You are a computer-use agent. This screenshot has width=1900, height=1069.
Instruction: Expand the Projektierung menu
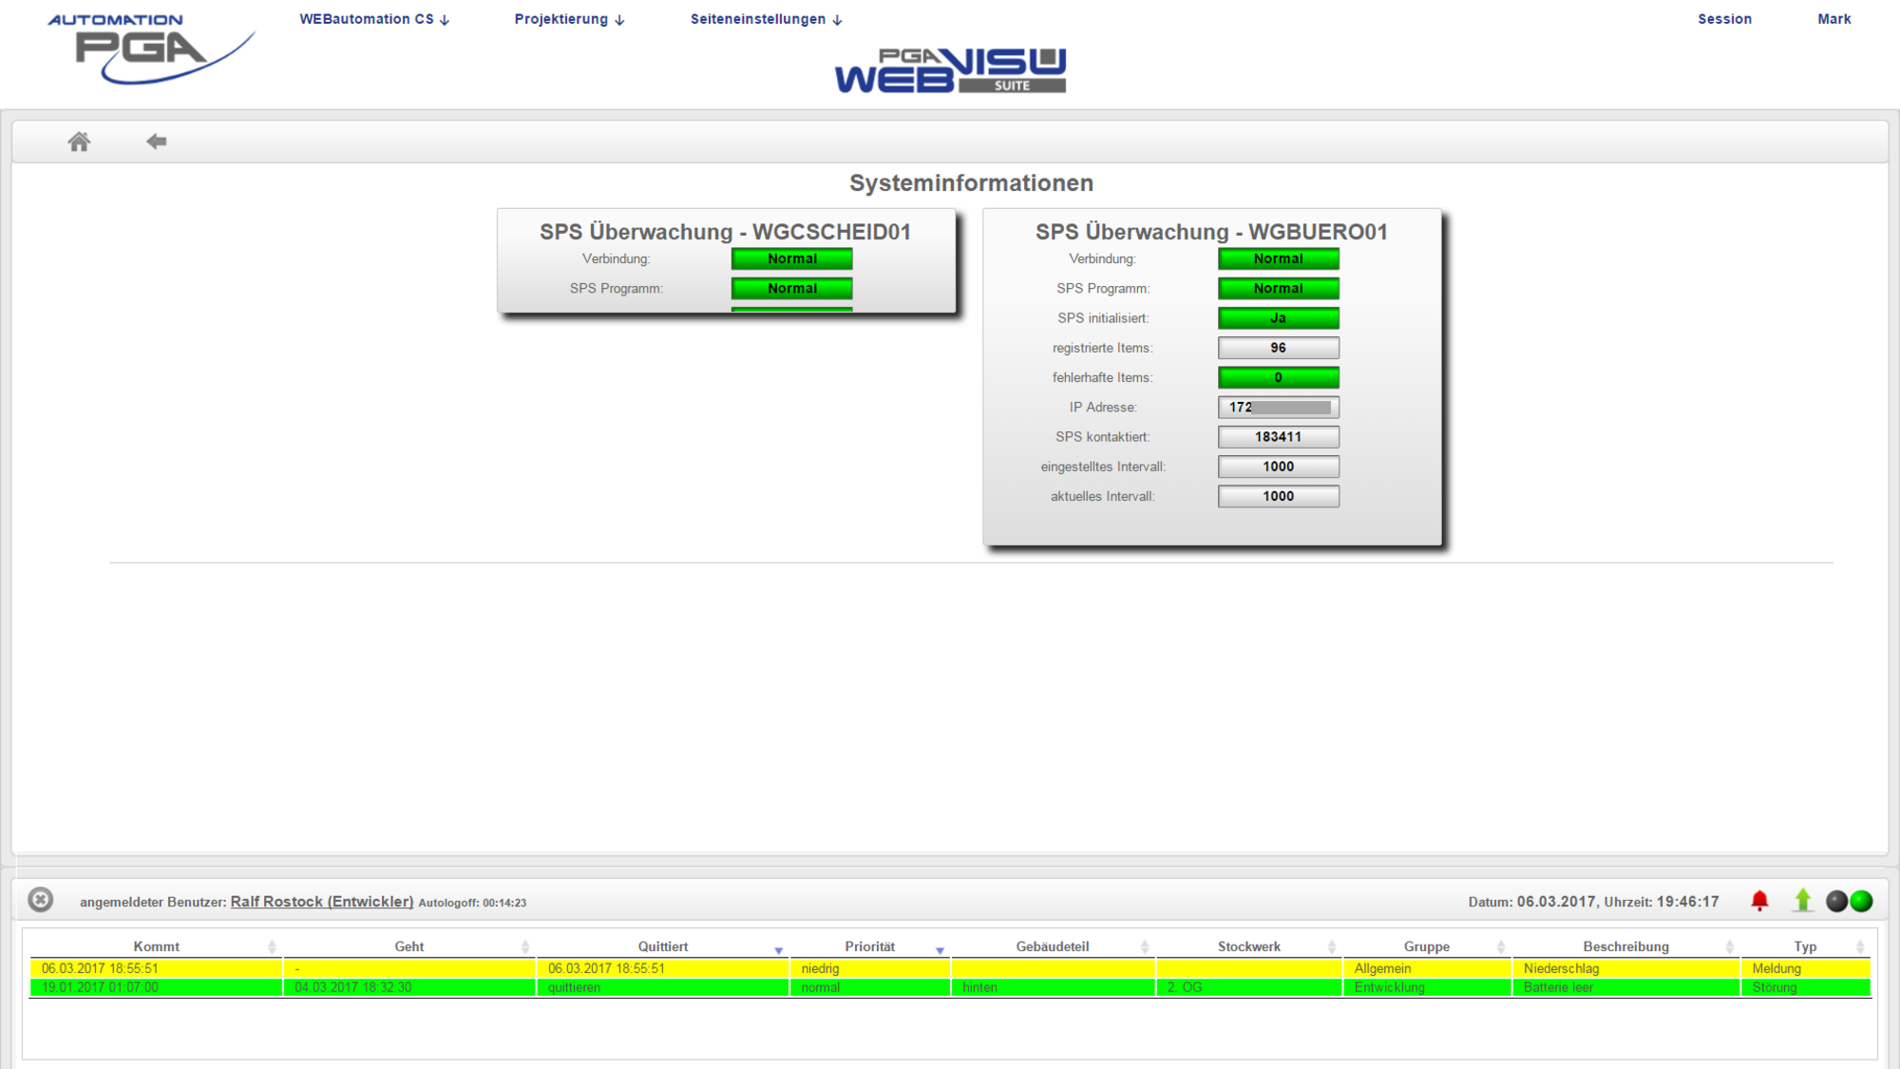click(569, 19)
